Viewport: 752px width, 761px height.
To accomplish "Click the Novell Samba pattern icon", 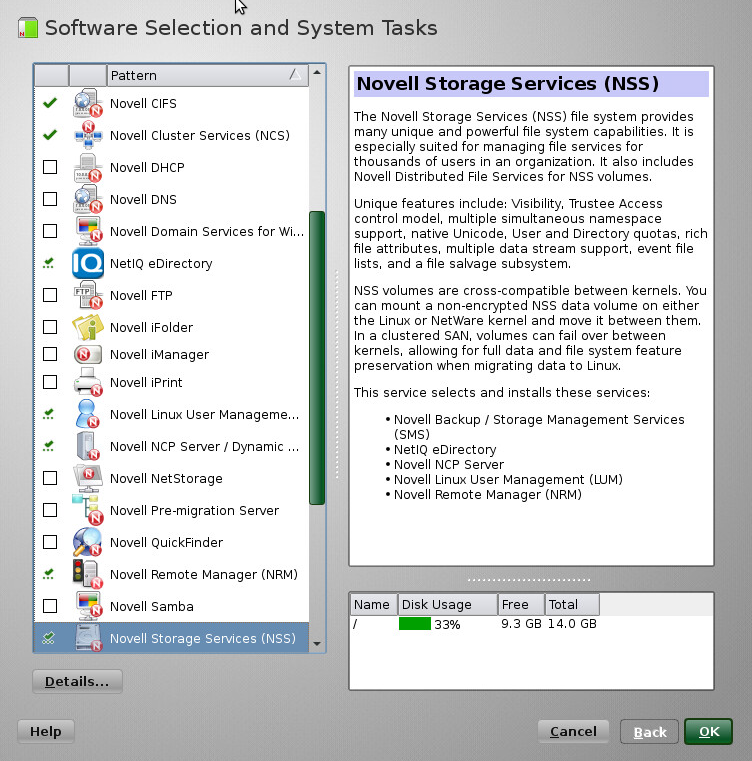I will pyautogui.click(x=88, y=606).
